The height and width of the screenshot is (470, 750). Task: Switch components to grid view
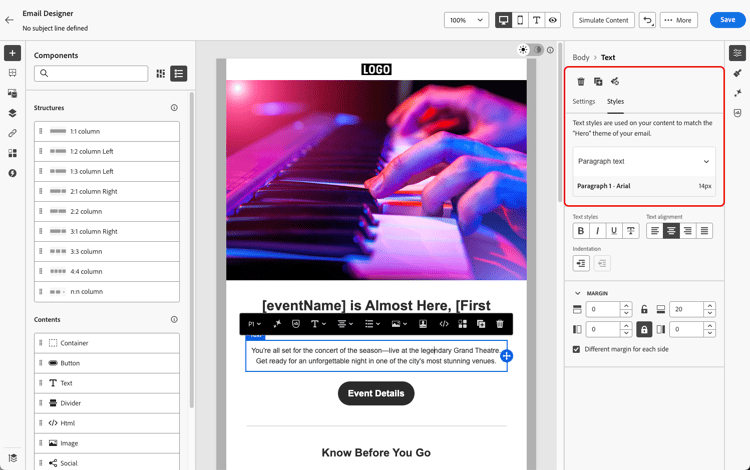click(161, 74)
